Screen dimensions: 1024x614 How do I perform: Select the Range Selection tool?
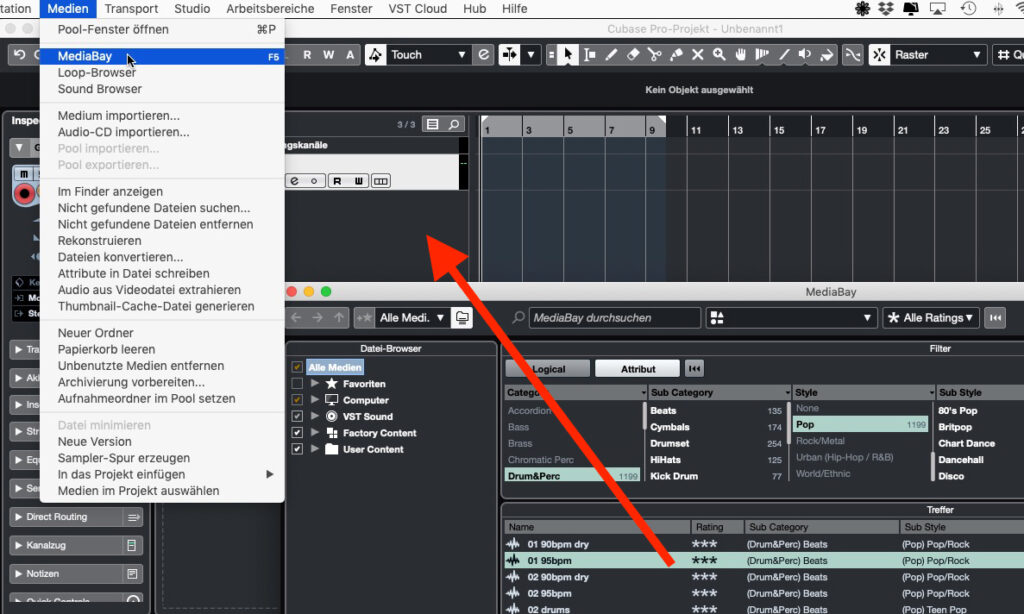[x=590, y=55]
